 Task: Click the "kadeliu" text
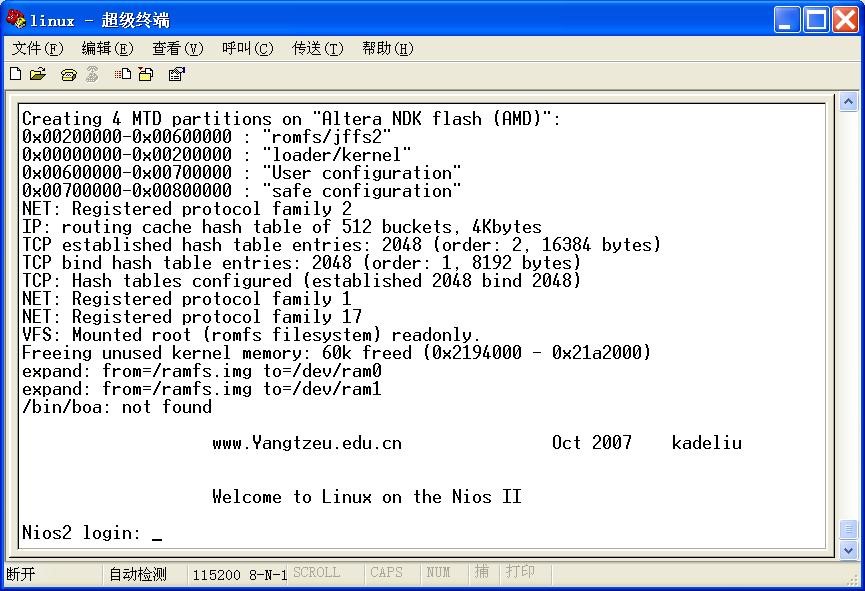(x=707, y=443)
